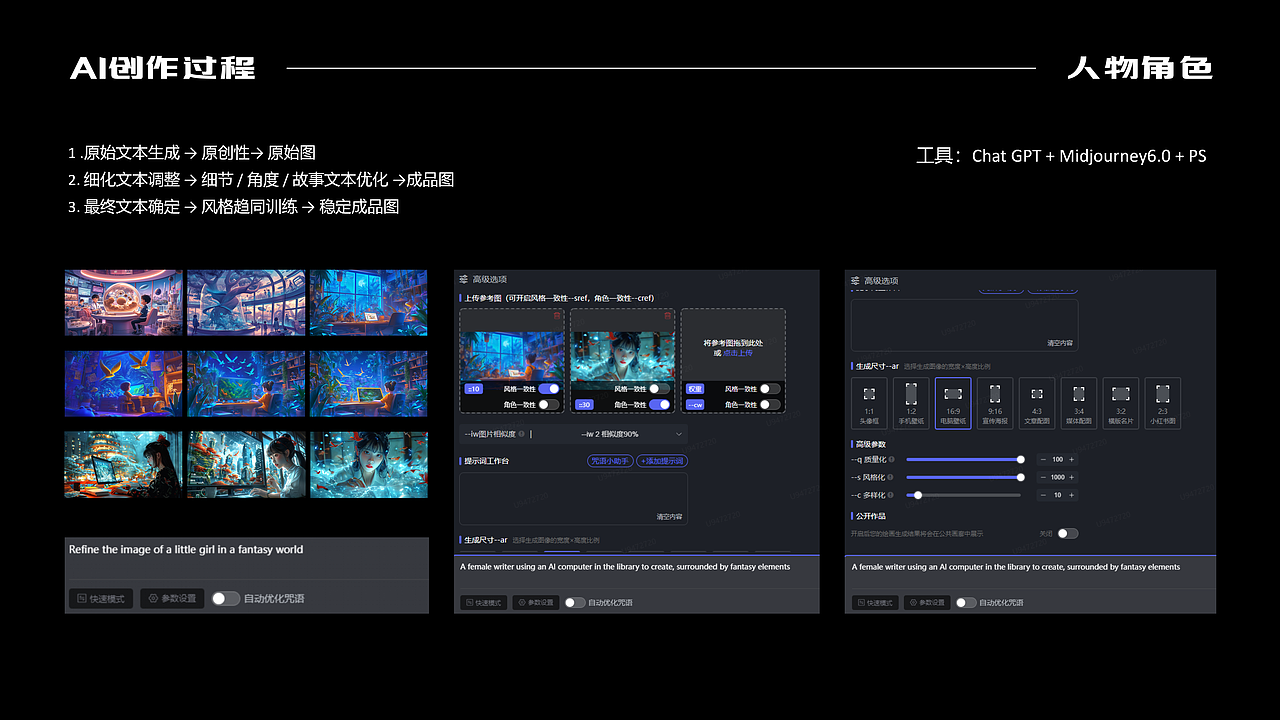Click the 点击上传 upload link

pyautogui.click(x=740, y=353)
